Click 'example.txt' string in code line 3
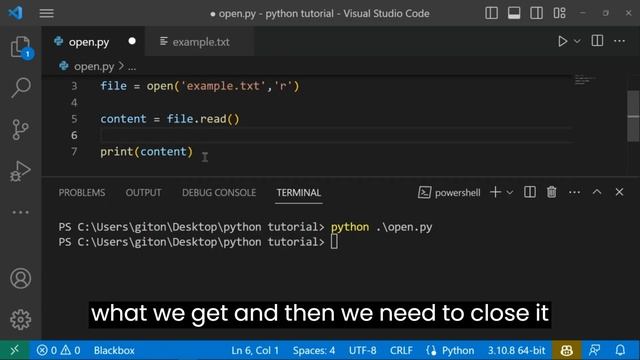Image resolution: width=640 pixels, height=360 pixels. [223, 86]
